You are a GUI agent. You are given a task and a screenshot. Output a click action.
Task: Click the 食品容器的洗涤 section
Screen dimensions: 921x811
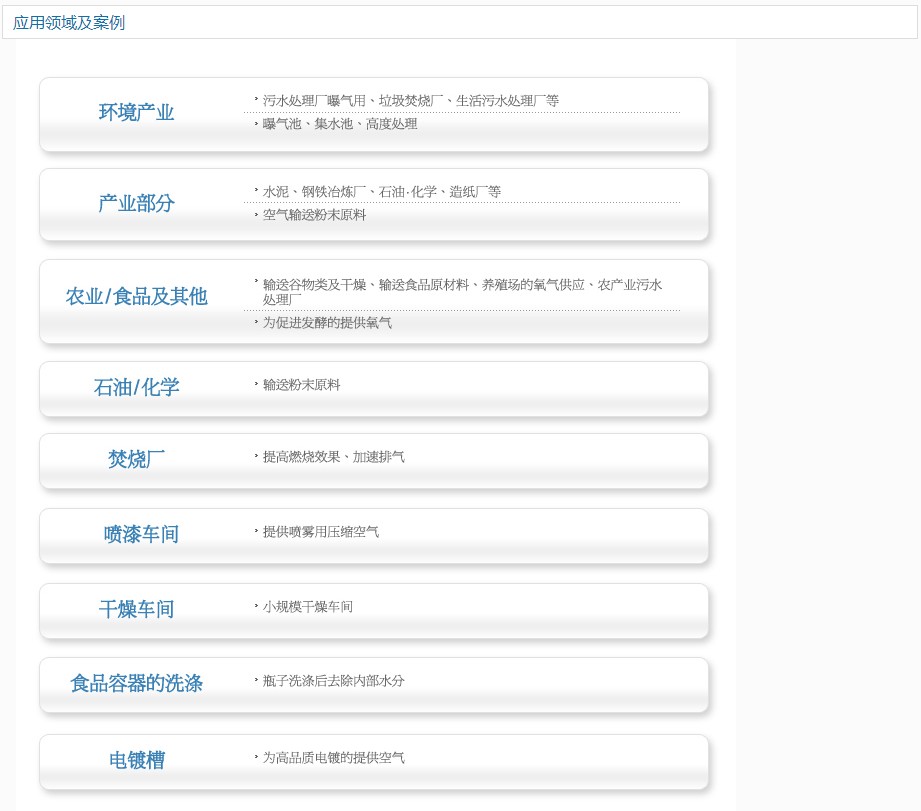[136, 683]
